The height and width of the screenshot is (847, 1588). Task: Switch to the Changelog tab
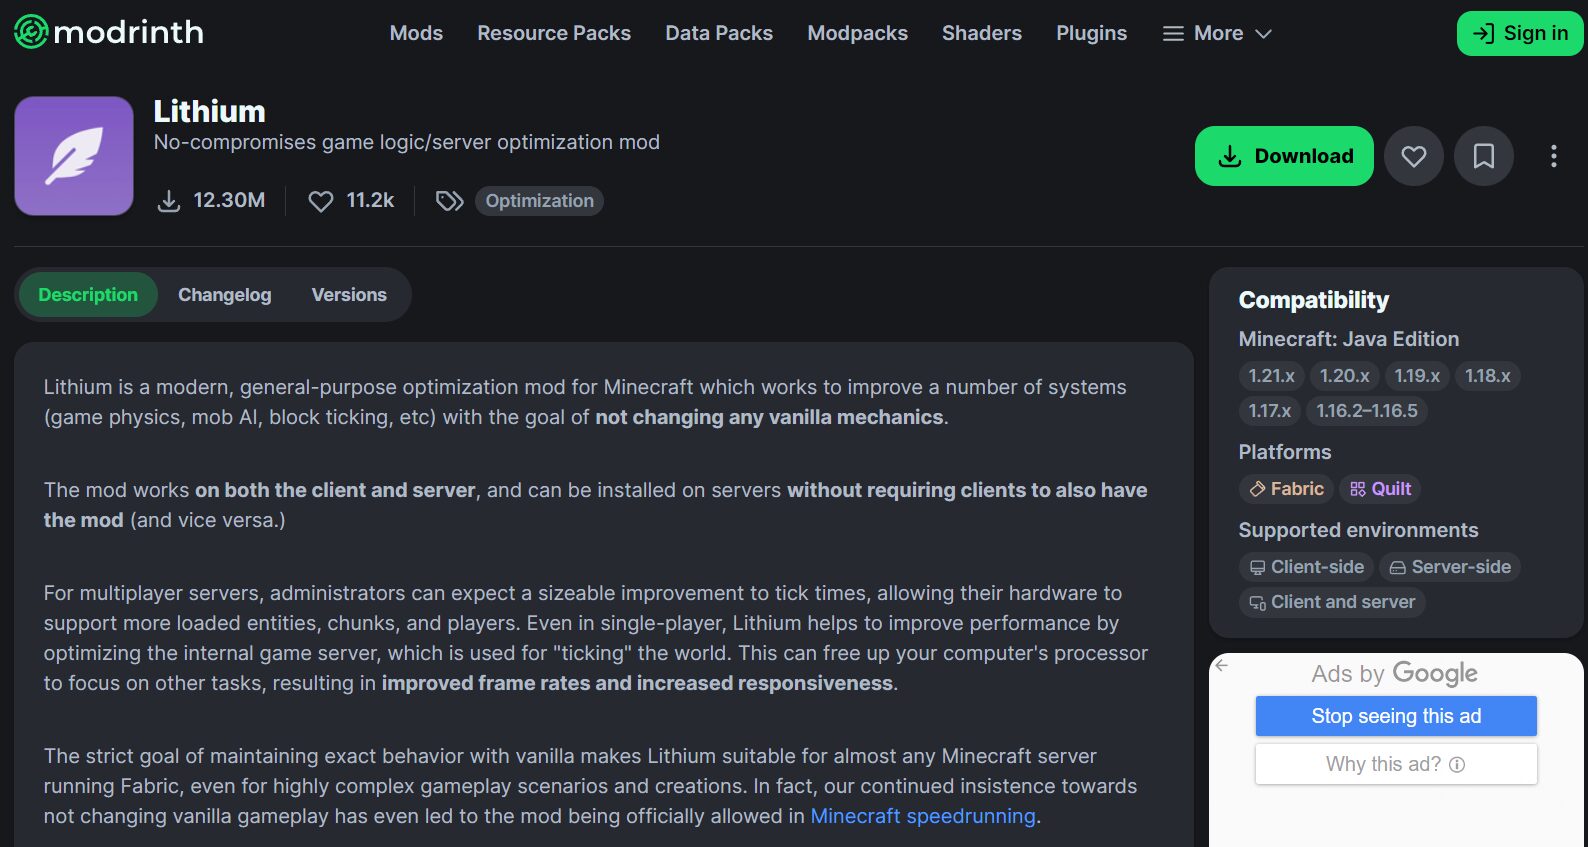[x=224, y=295]
